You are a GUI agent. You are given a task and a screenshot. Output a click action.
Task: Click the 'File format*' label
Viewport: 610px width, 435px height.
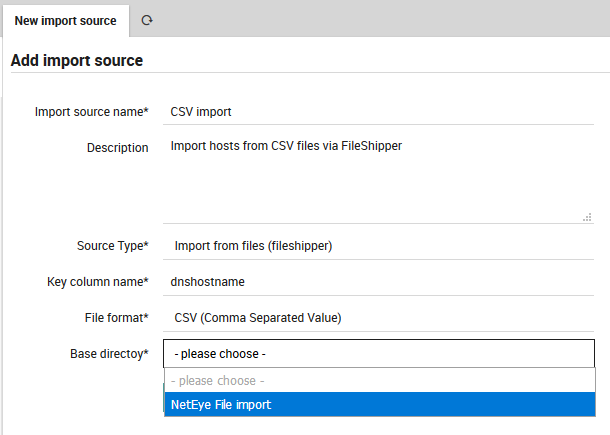pyautogui.click(x=116, y=318)
